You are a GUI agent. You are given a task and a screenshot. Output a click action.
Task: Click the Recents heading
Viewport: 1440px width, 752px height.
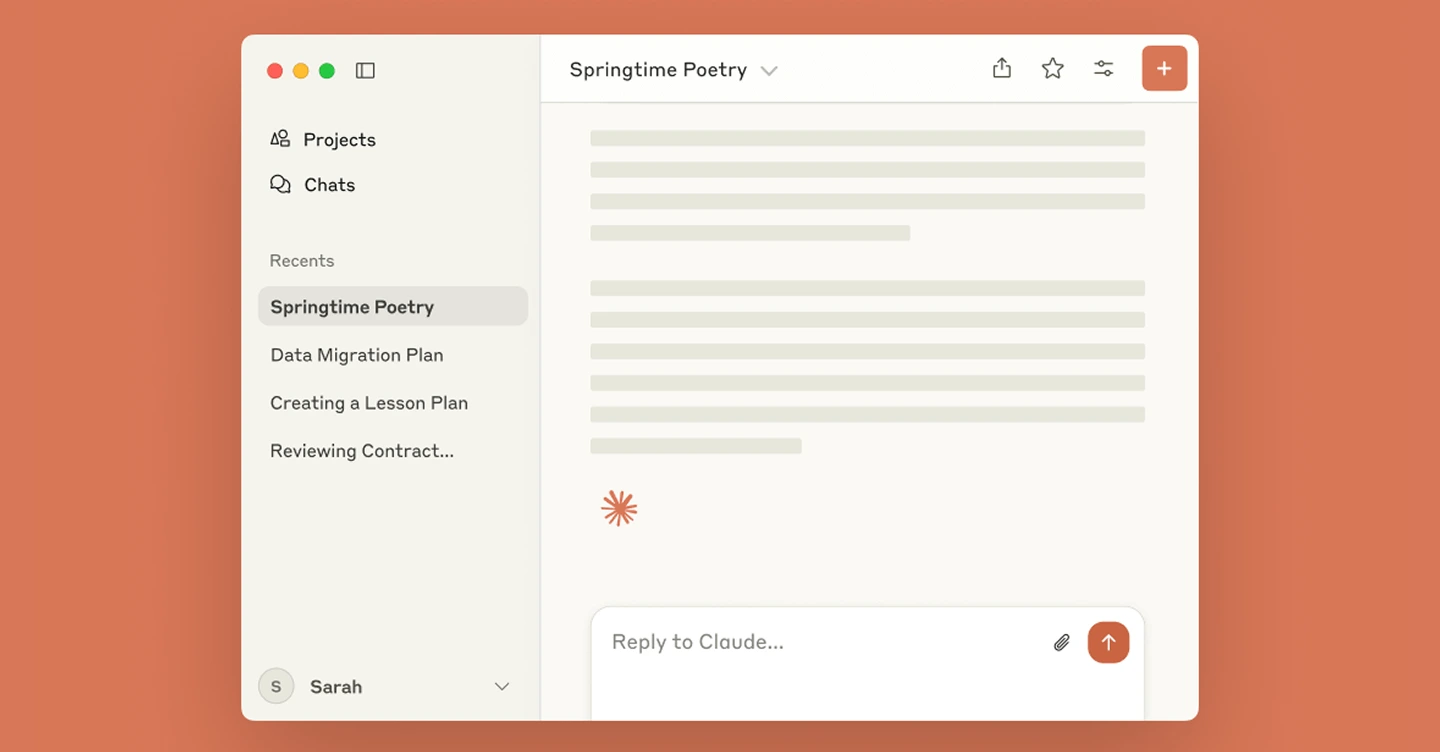(302, 261)
